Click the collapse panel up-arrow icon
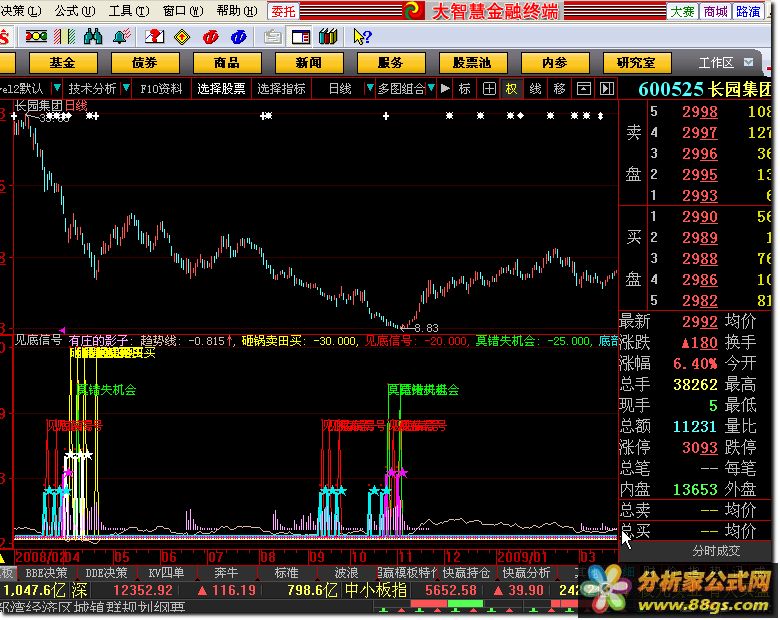 [x=584, y=89]
